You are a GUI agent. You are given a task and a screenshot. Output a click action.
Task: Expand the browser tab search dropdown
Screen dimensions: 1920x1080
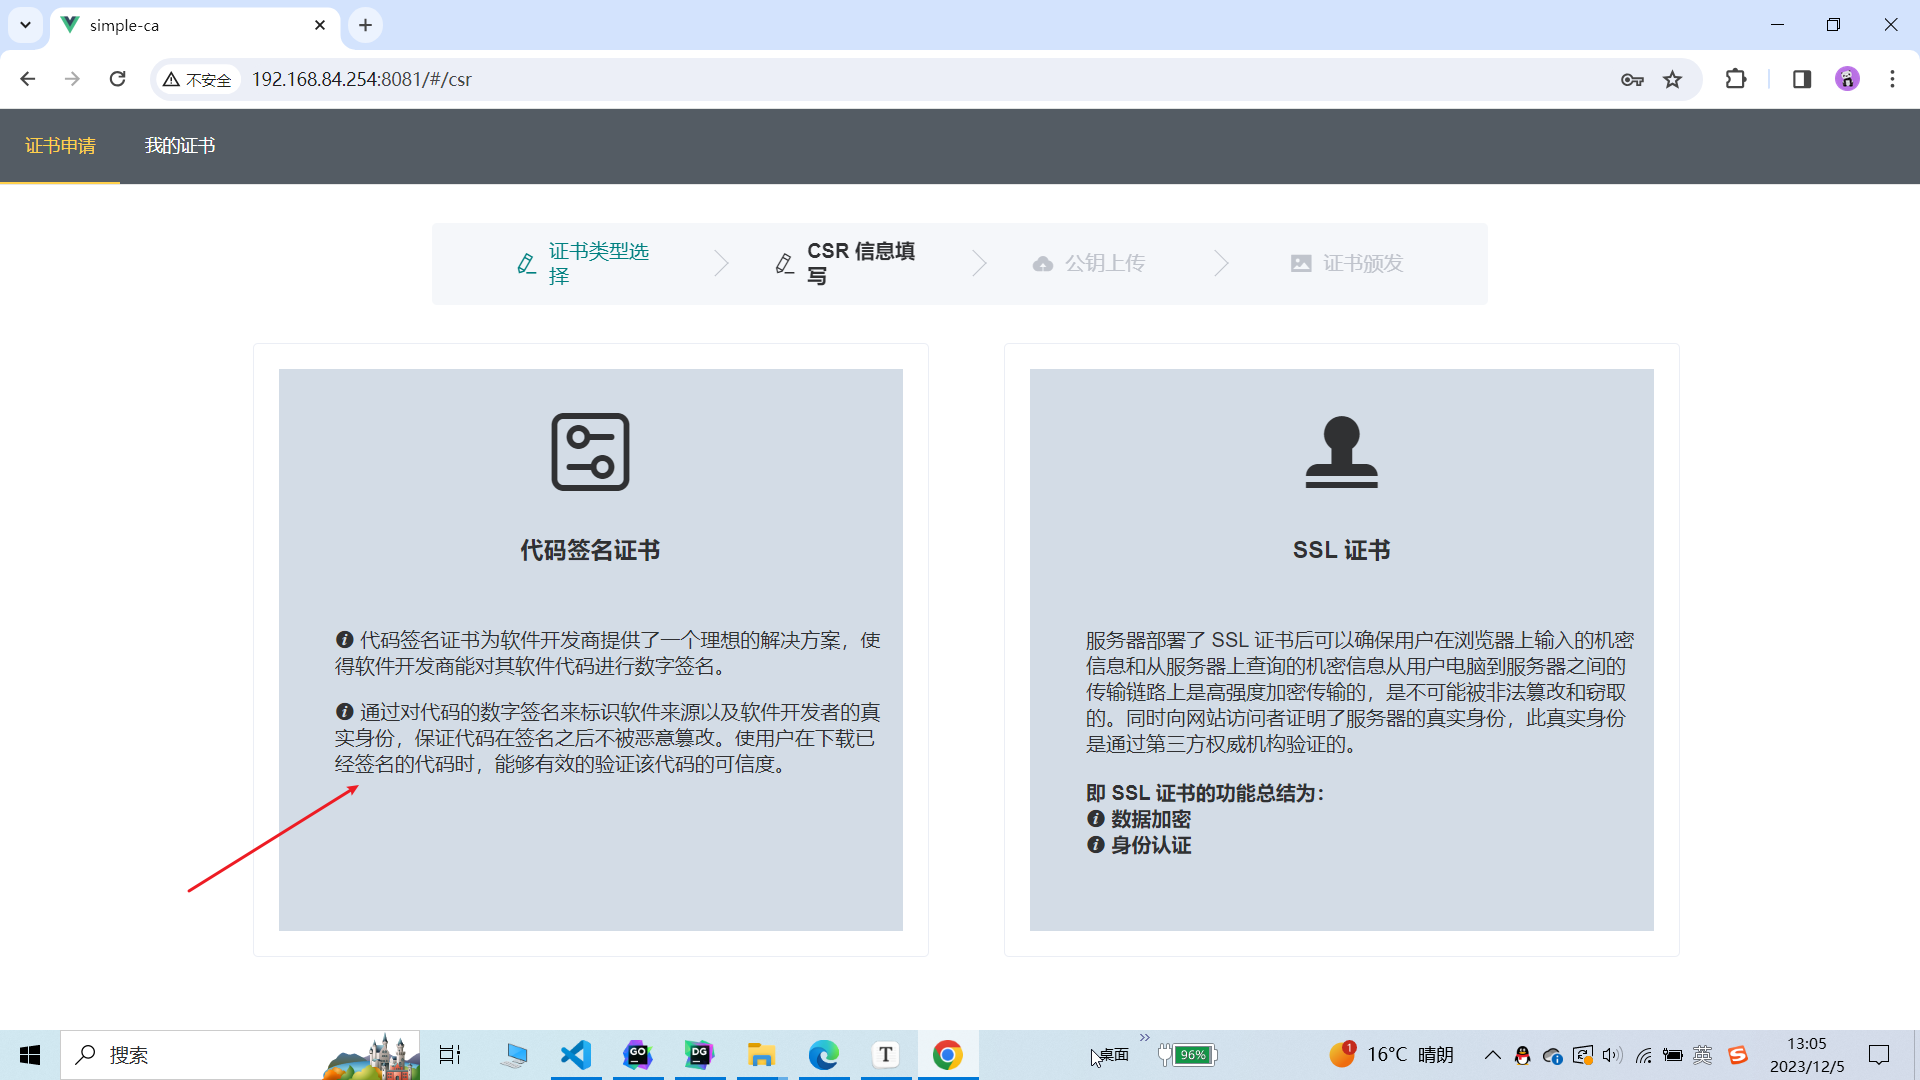click(x=26, y=25)
